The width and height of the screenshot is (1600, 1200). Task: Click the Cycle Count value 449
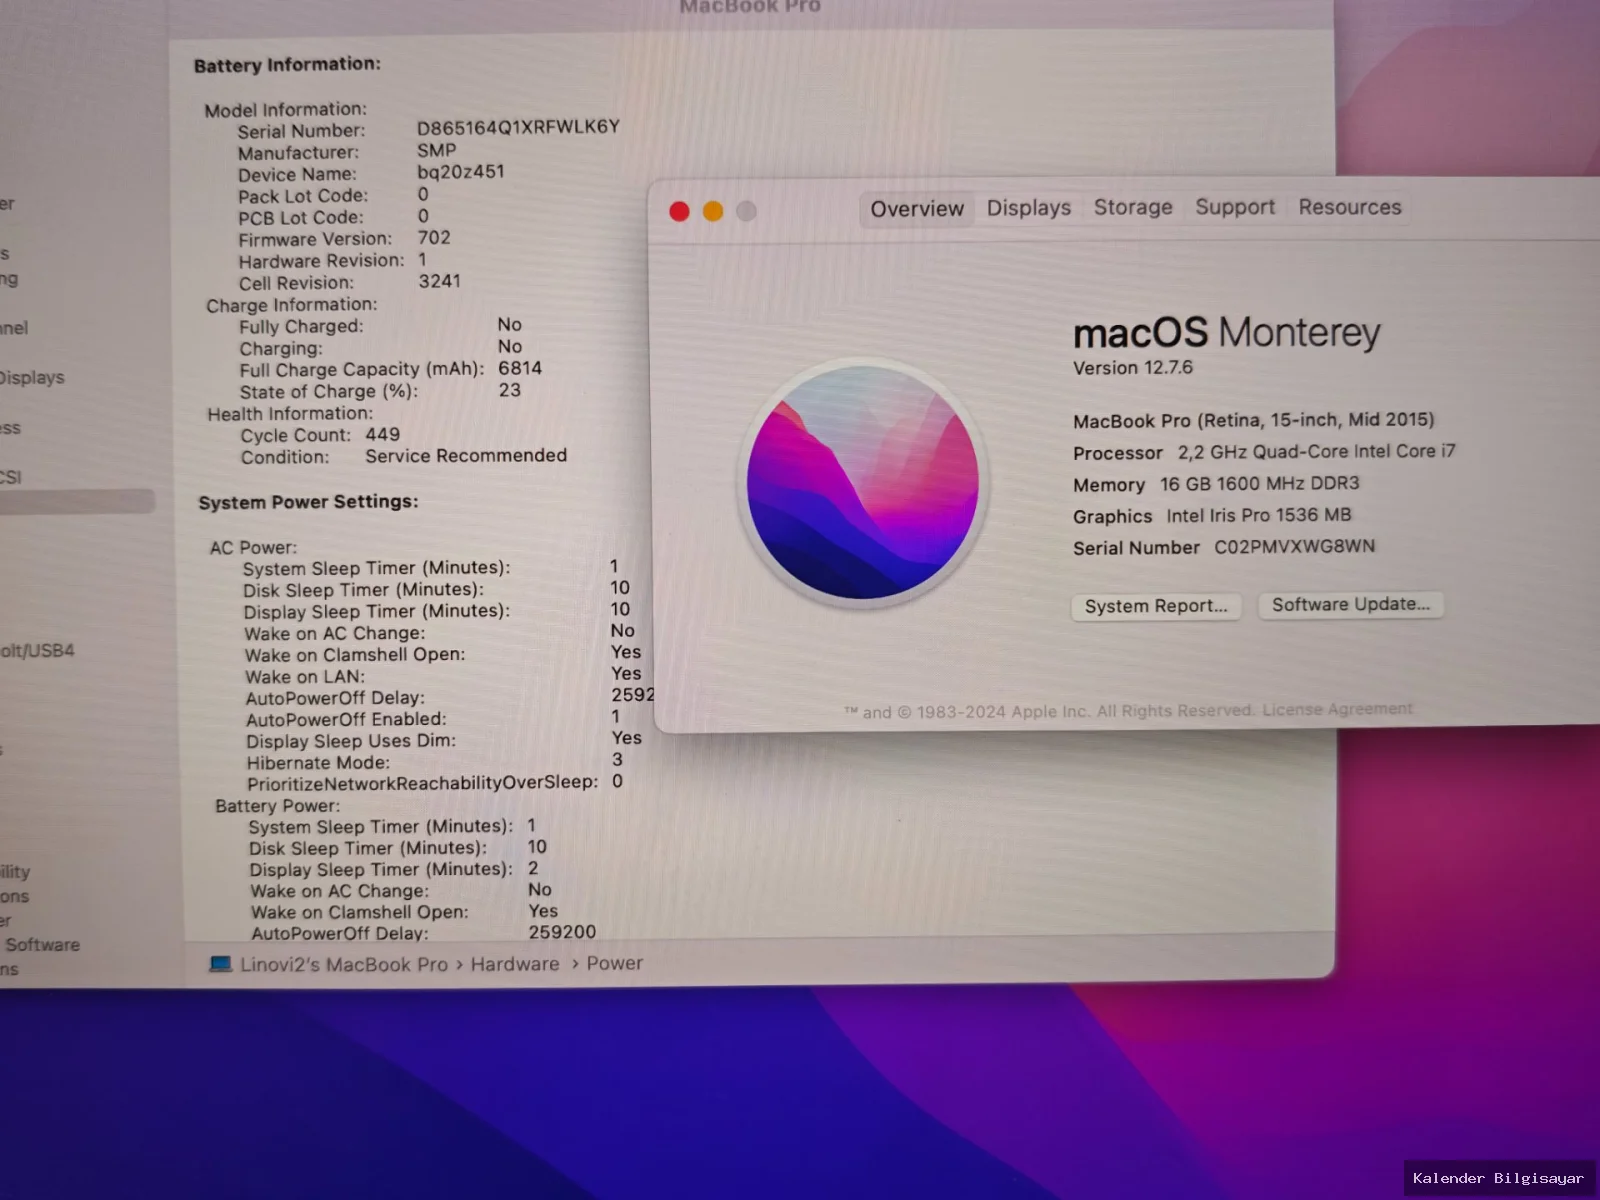382,435
